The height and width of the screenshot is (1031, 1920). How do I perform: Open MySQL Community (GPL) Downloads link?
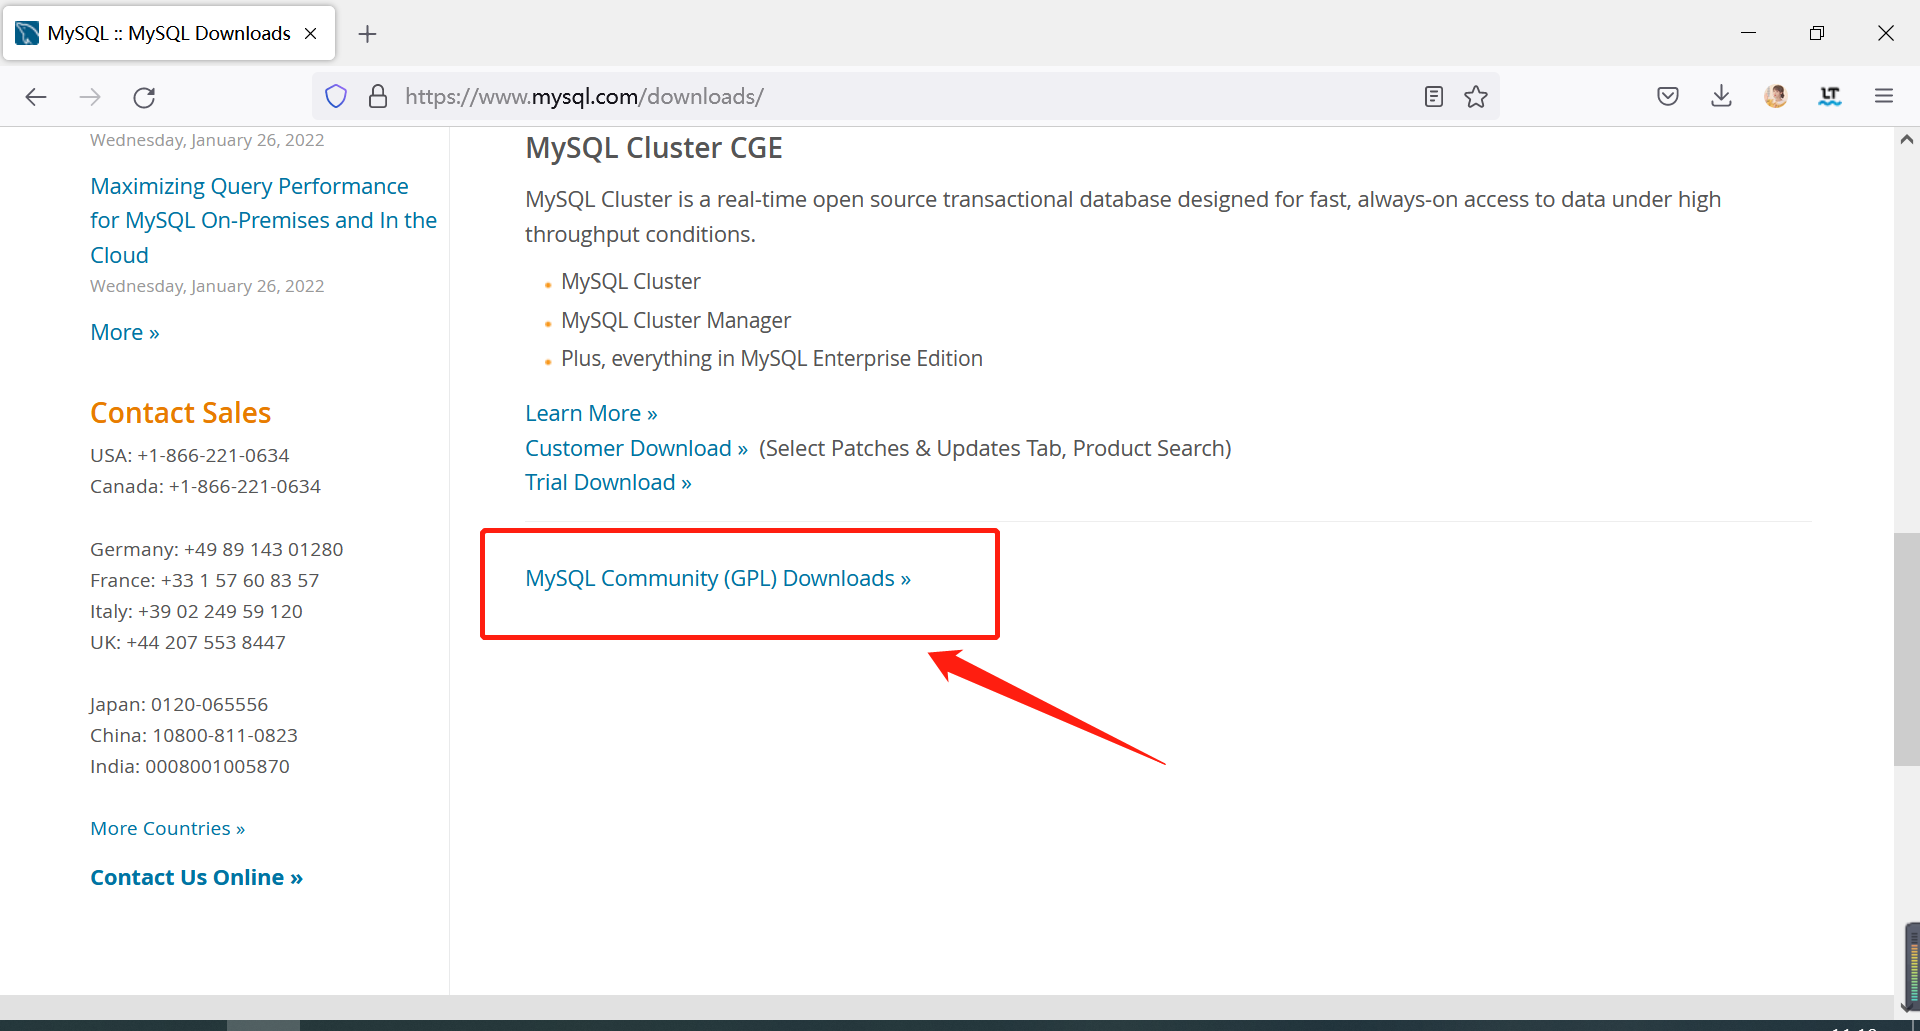(x=718, y=578)
